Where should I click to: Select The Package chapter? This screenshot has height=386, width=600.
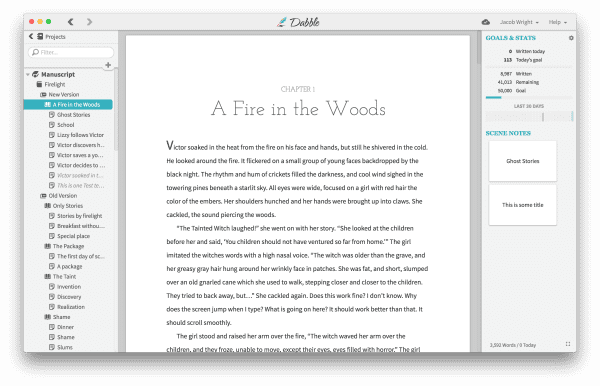pos(68,246)
